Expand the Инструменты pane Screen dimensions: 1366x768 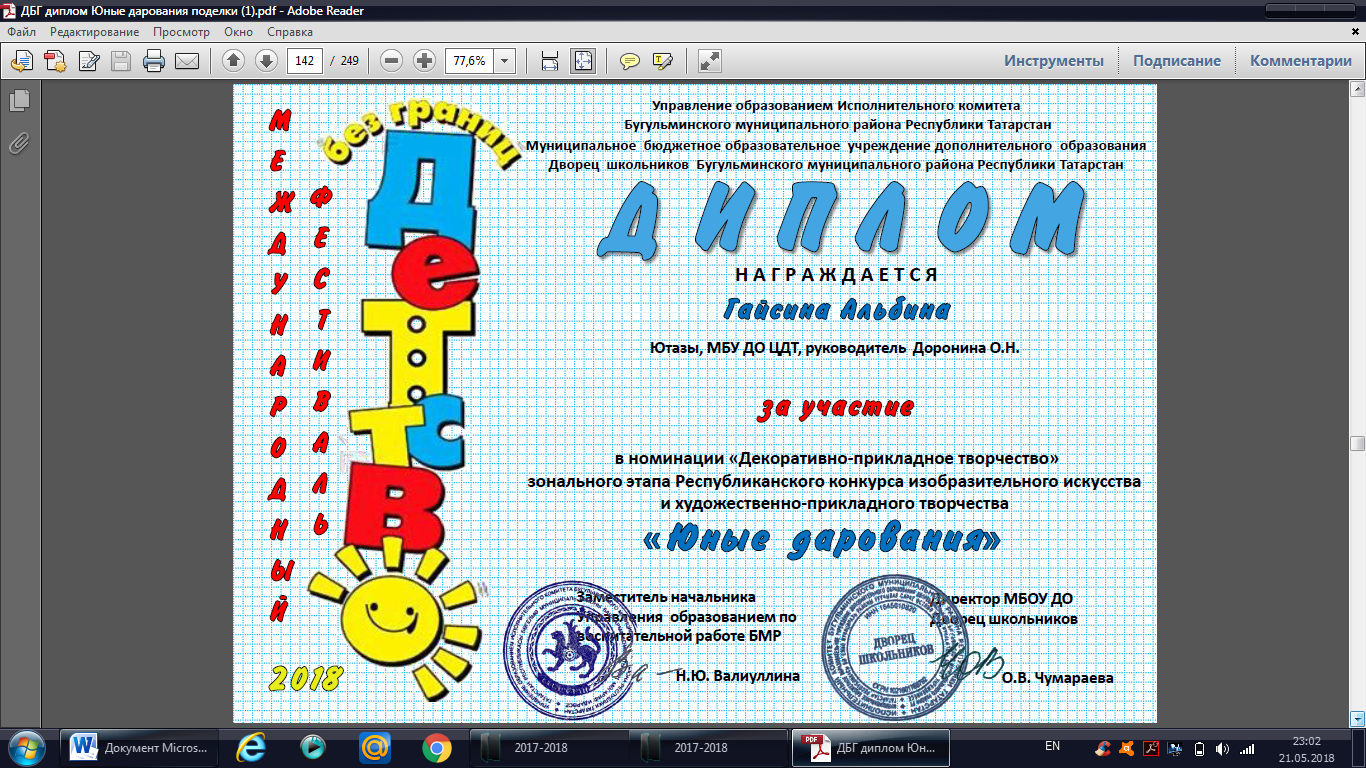tap(1054, 61)
